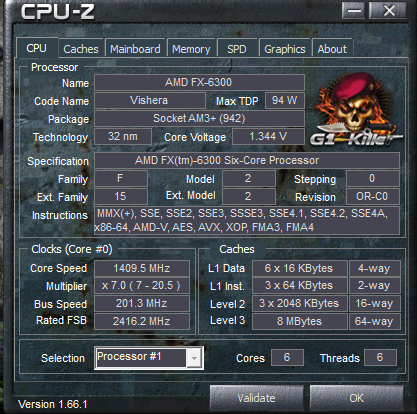
Task: Open the Graphics tab
Action: 285,49
